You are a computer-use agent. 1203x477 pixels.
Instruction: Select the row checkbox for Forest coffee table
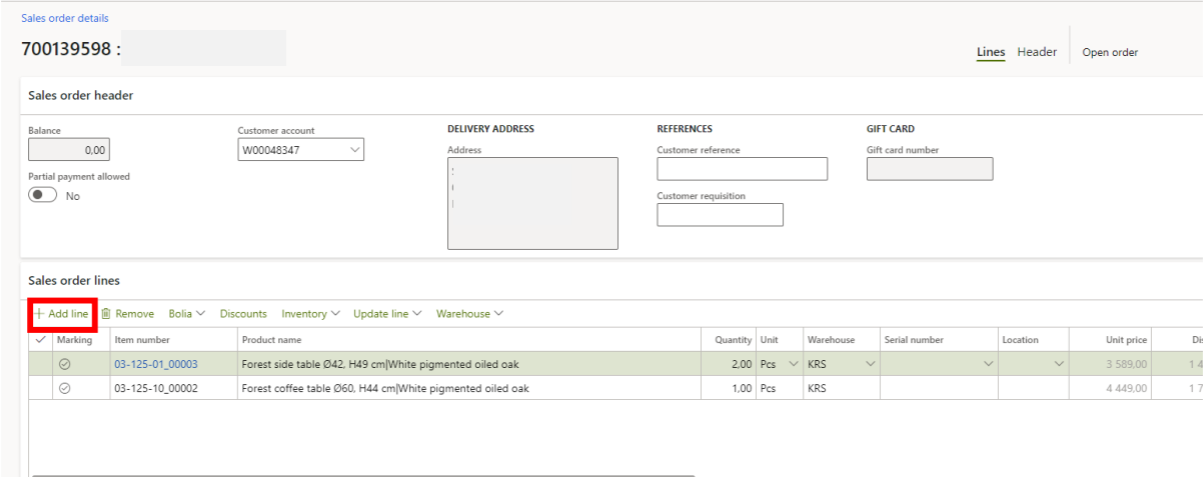click(x=40, y=388)
